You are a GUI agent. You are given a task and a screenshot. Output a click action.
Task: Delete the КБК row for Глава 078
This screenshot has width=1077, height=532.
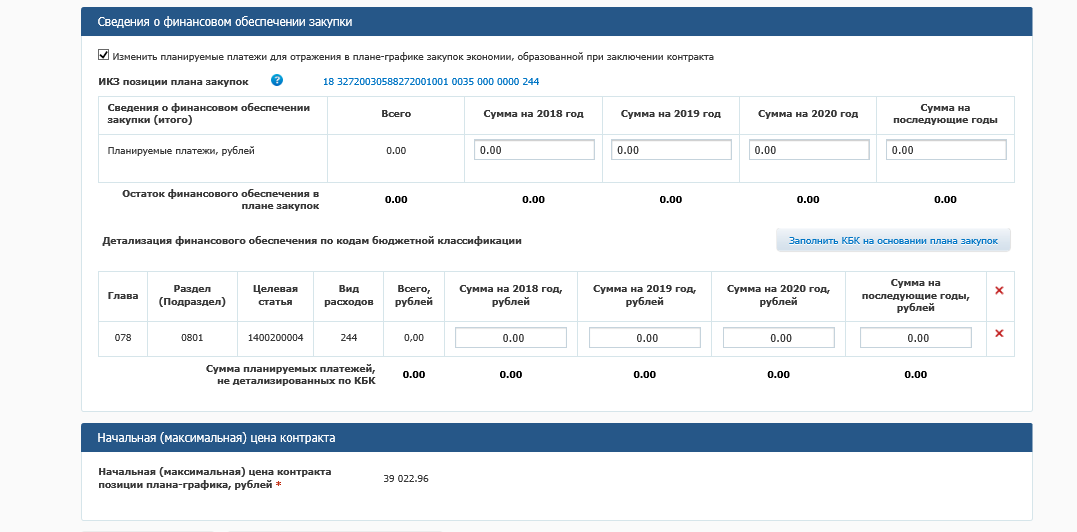coord(999,334)
